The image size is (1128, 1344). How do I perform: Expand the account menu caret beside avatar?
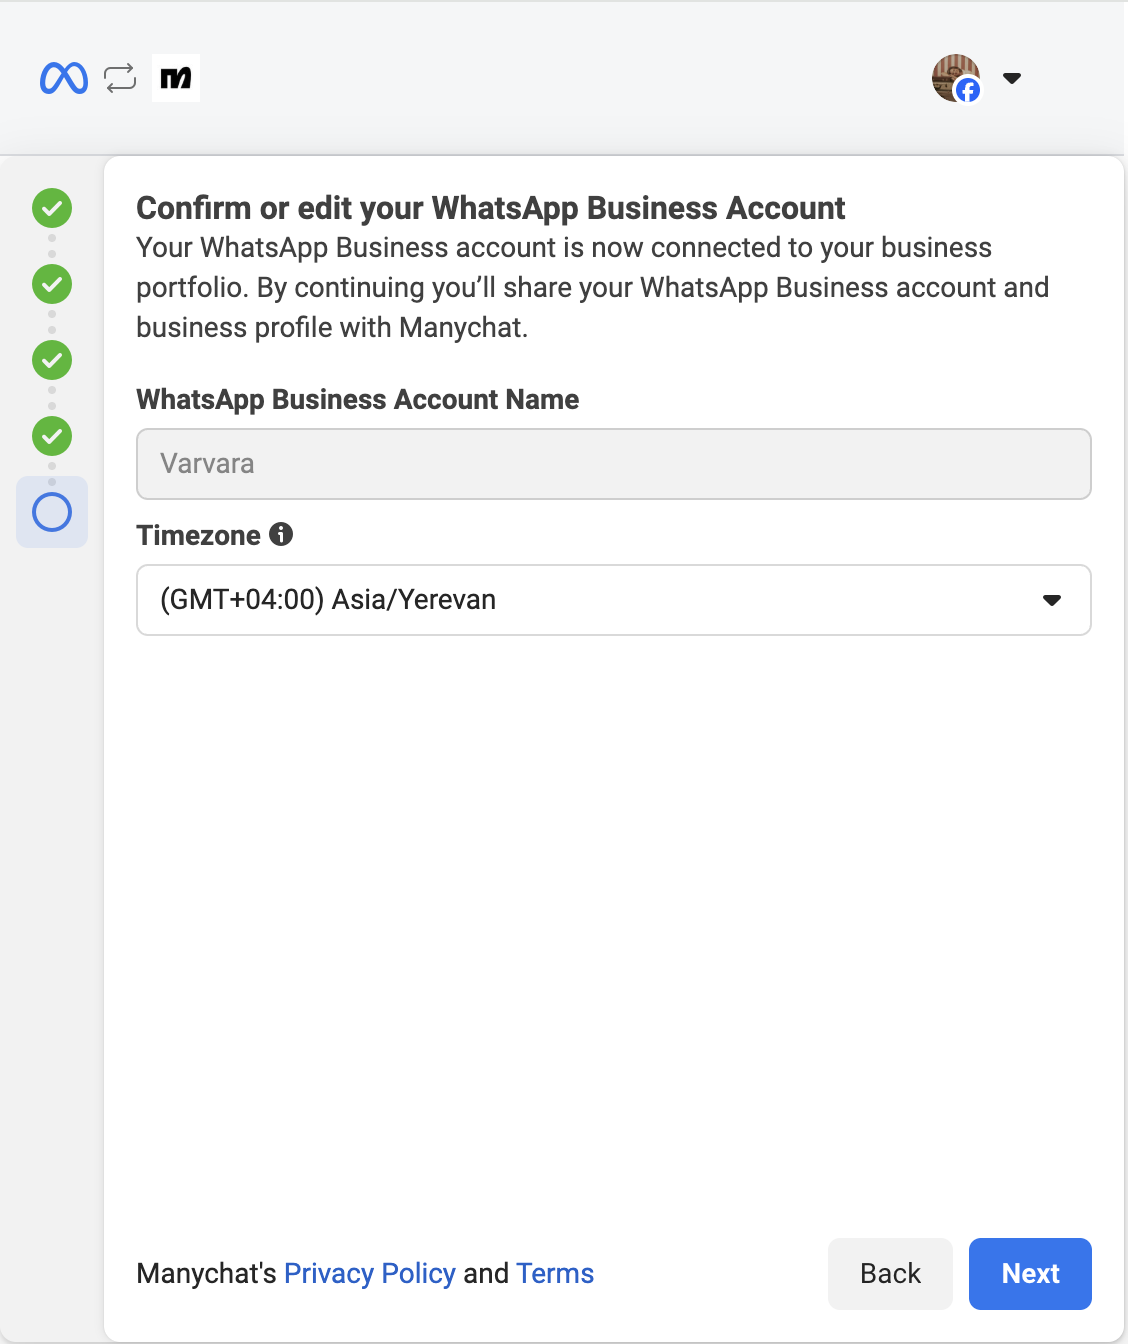[x=1012, y=78]
